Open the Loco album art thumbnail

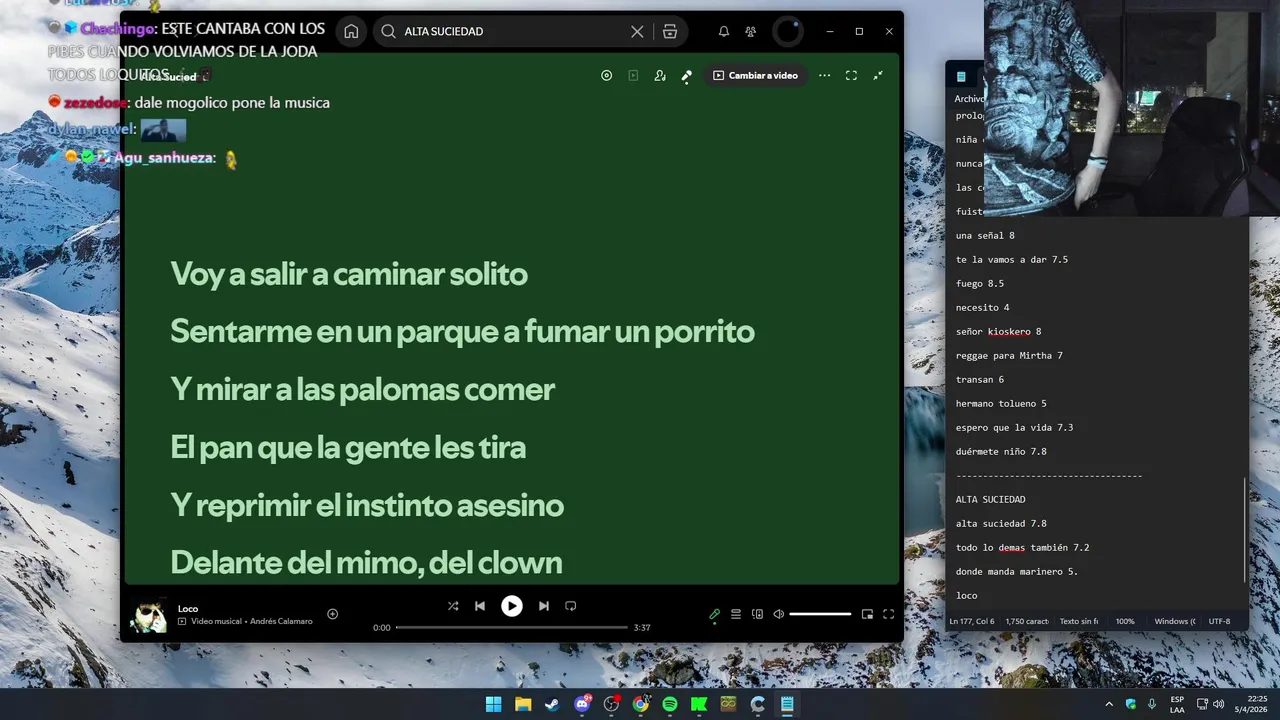coord(150,616)
